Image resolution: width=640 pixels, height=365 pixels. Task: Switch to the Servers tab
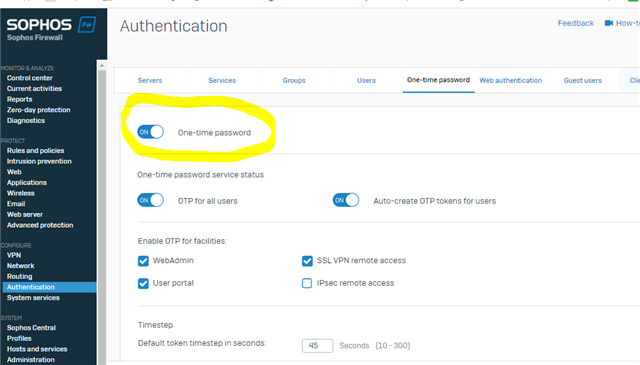(x=150, y=80)
